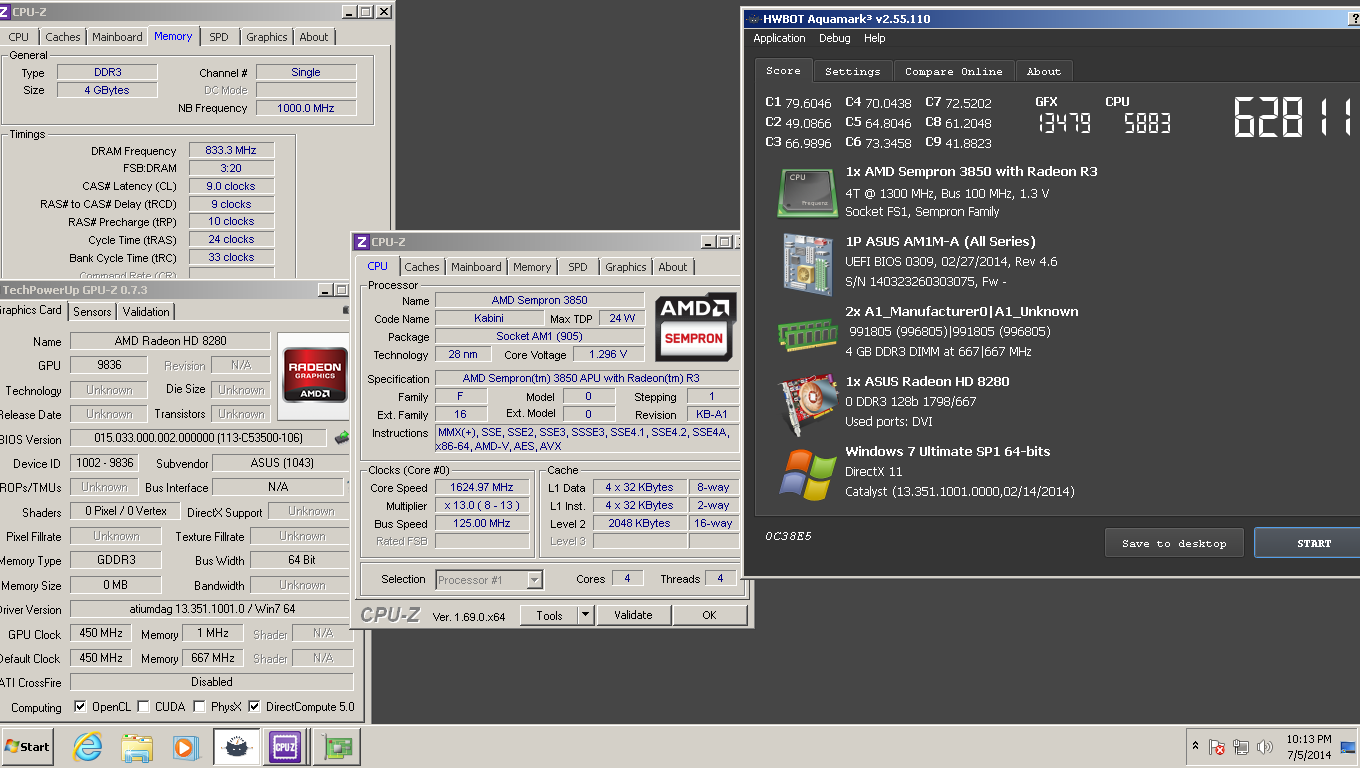Open Internet Explorer from the taskbar

click(x=88, y=747)
